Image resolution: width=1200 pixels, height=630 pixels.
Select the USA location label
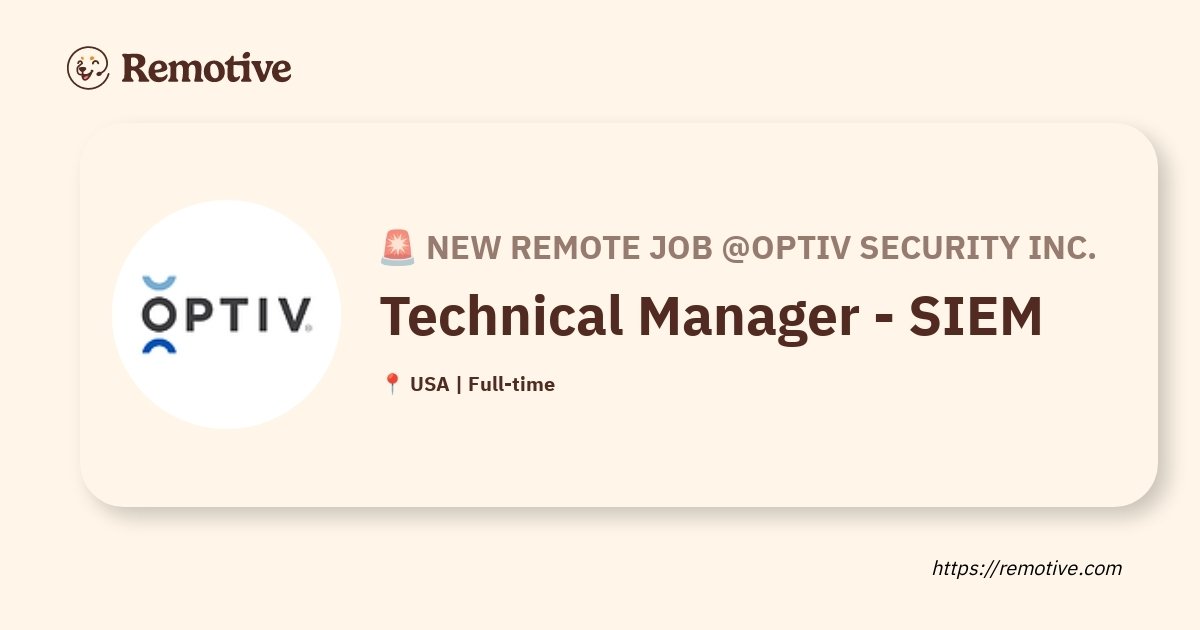pos(430,384)
